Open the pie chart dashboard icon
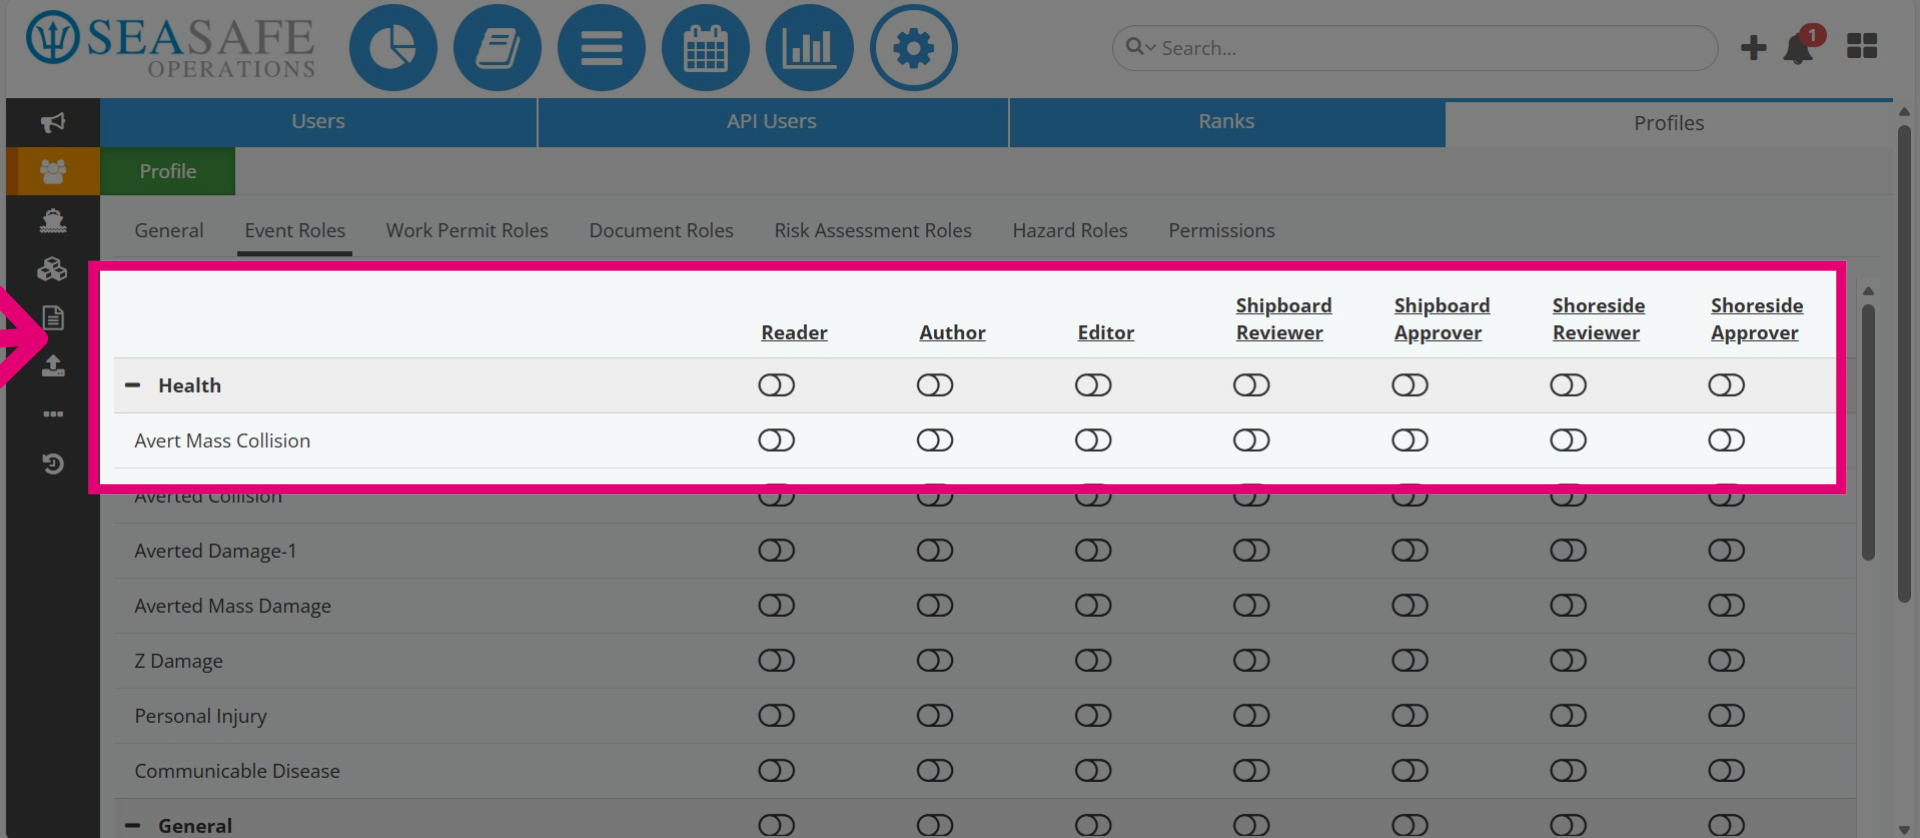 tap(393, 48)
